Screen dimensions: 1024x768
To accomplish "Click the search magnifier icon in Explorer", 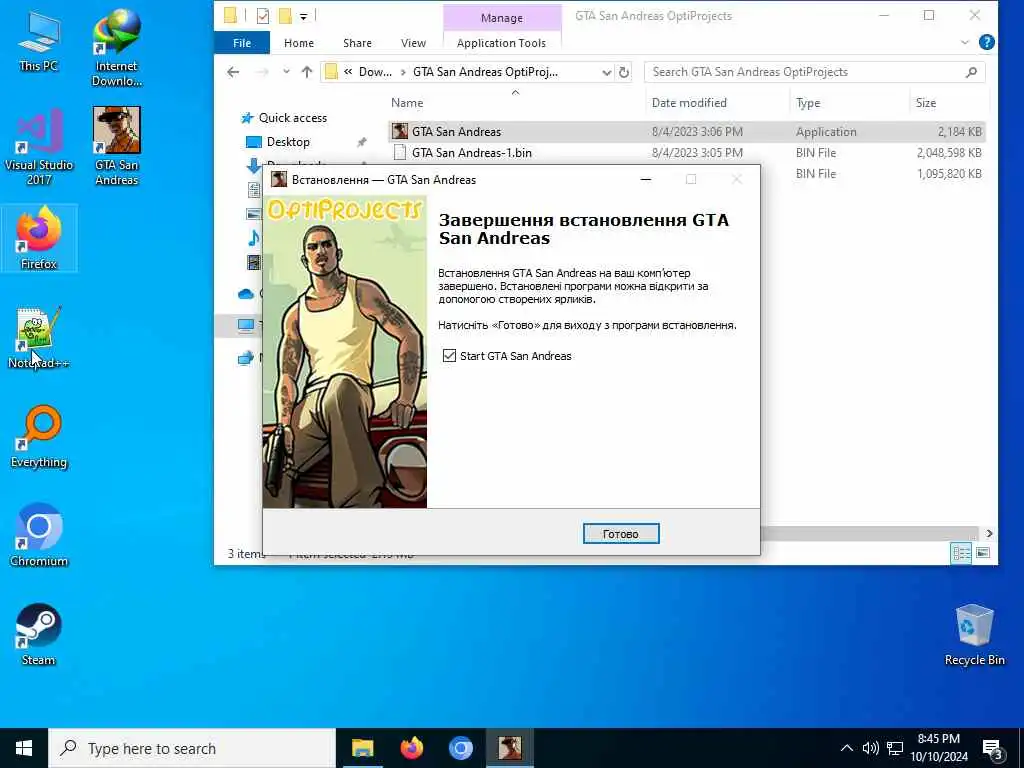I will (x=972, y=72).
